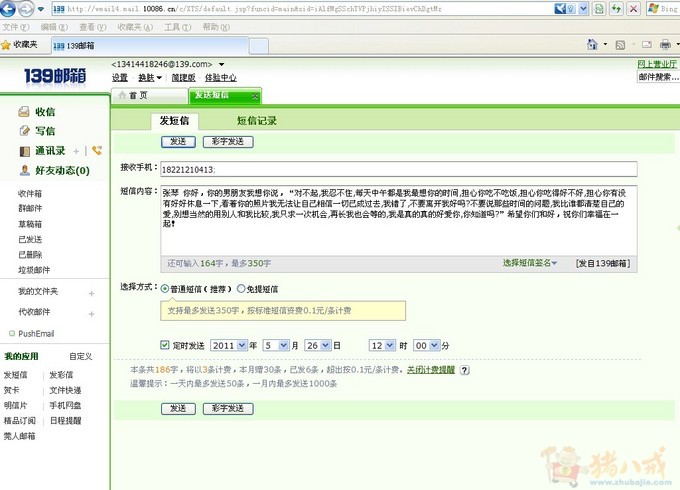Image resolution: width=680 pixels, height=490 pixels.
Task: Open the 体验中心 link
Action: 220,78
